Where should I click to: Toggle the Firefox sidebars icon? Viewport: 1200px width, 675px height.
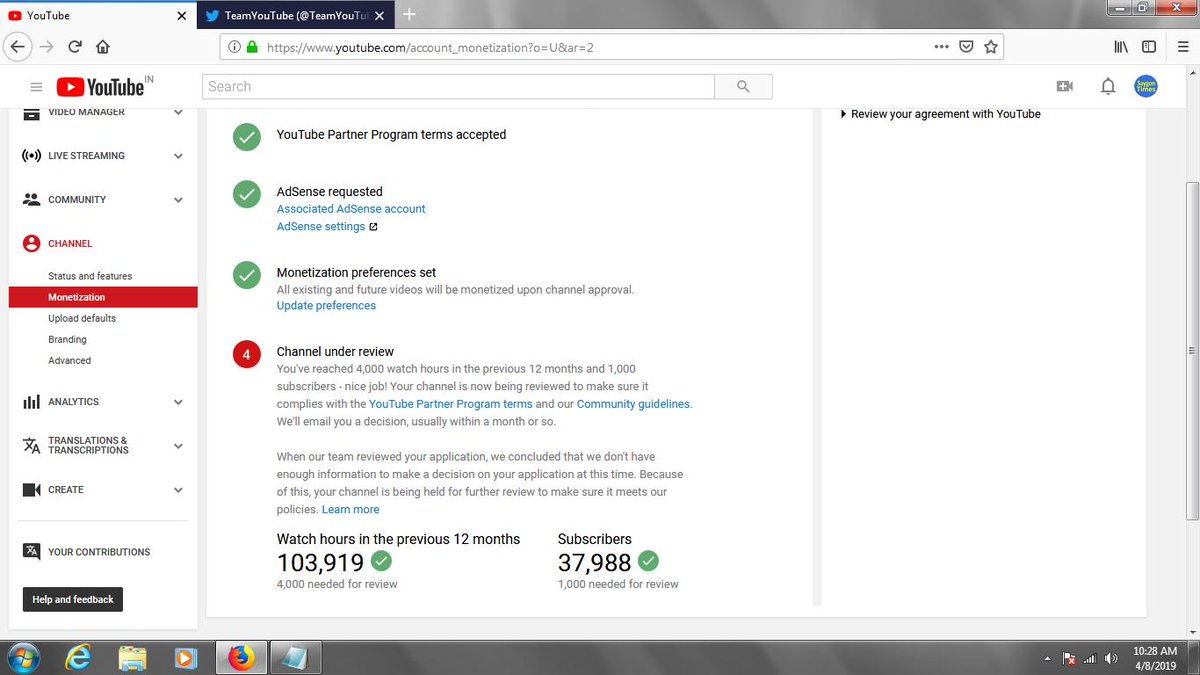pos(1149,46)
